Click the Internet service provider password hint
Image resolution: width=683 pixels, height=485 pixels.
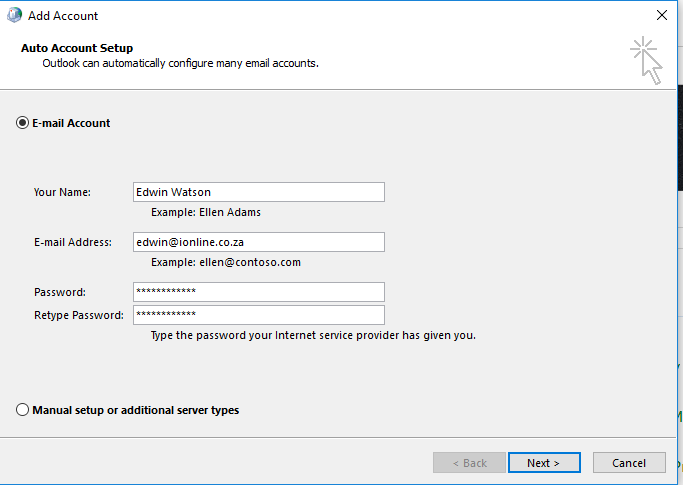(x=313, y=336)
